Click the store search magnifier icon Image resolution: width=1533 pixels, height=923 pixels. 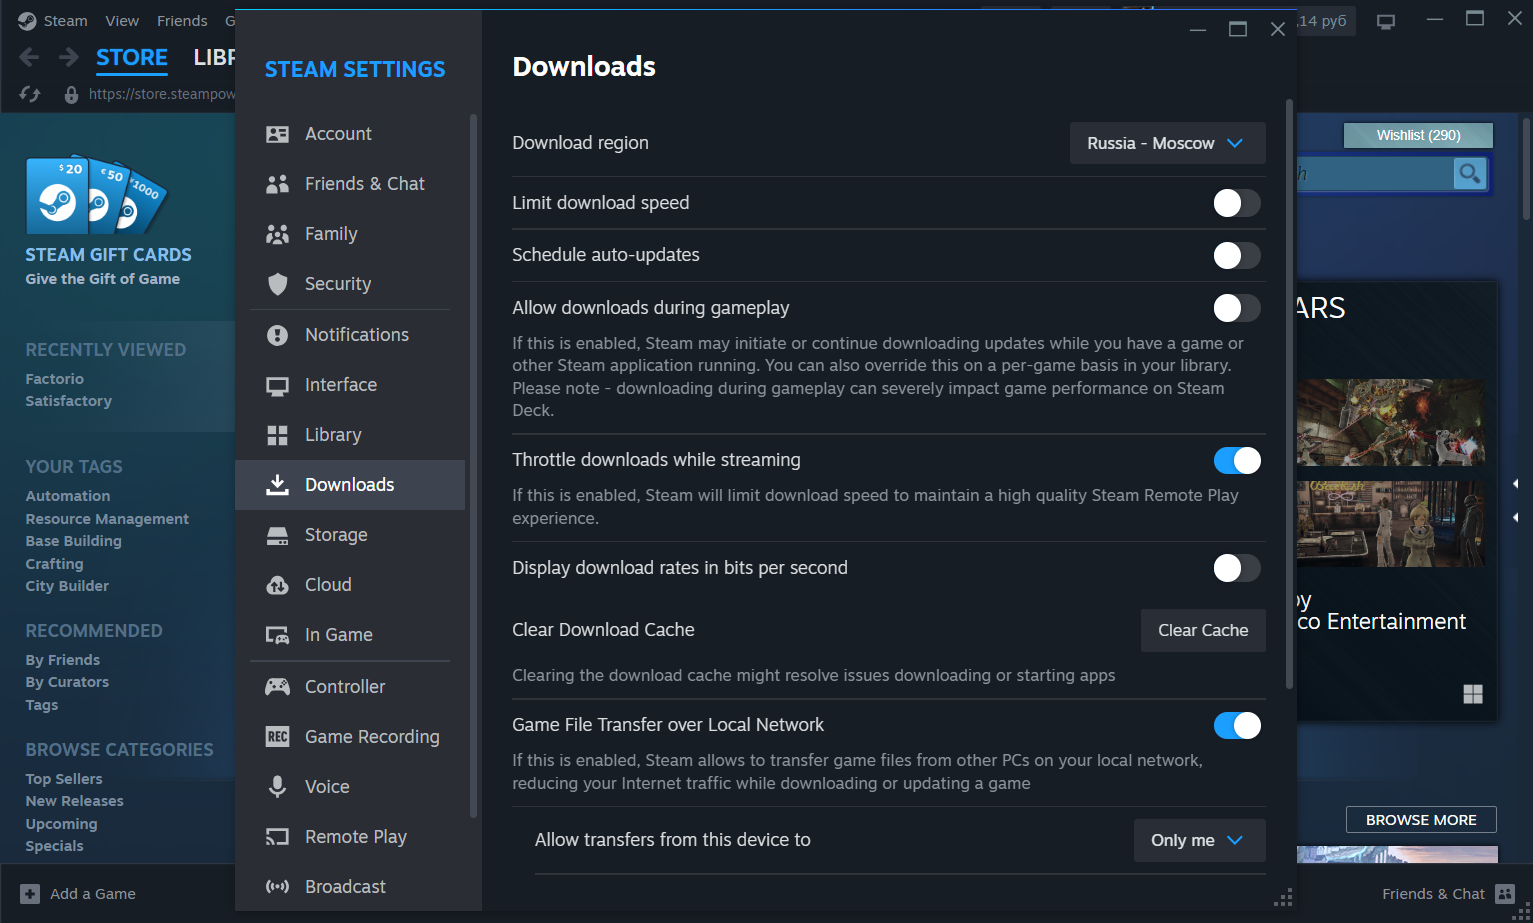(x=1469, y=174)
